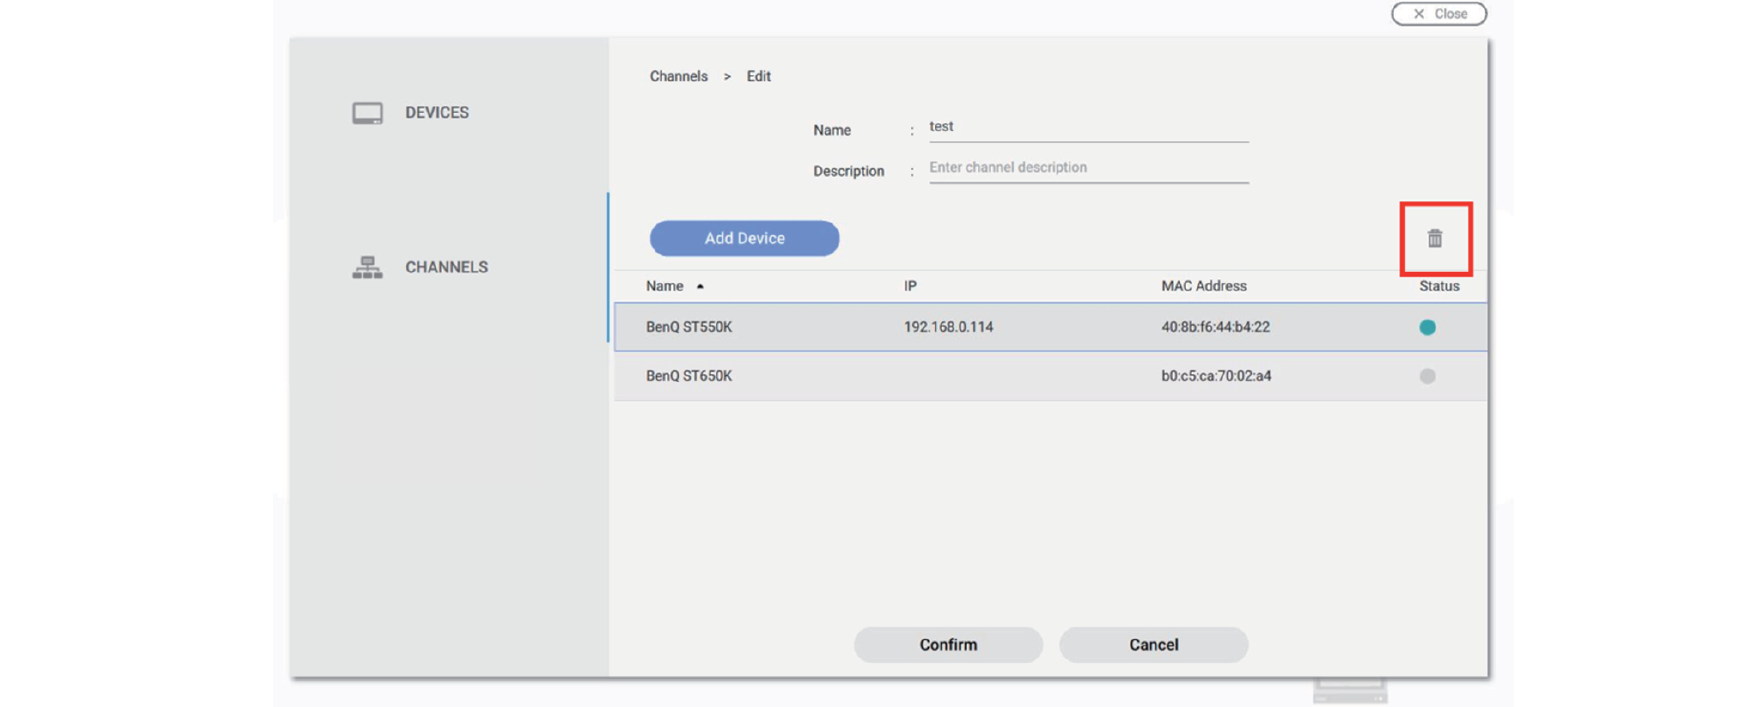Go back via Channels breadcrumb

[678, 76]
